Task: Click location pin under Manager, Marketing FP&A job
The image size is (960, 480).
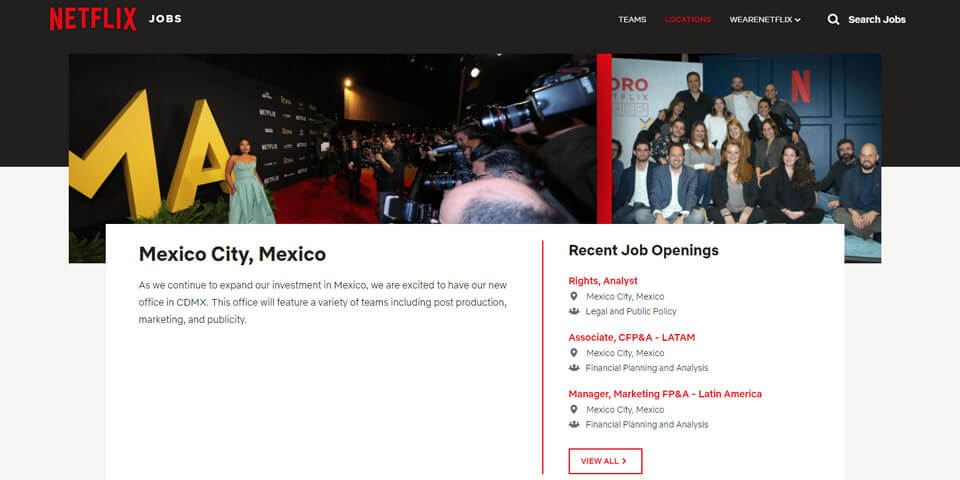Action: [x=574, y=409]
